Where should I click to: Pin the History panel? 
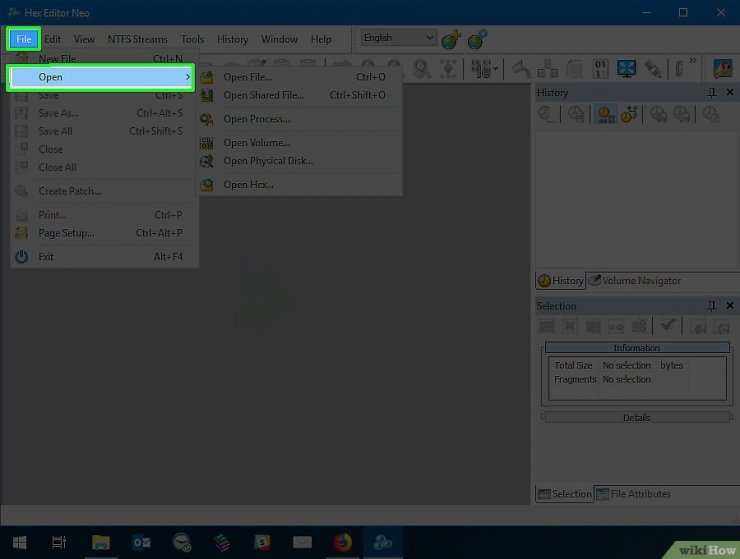pyautogui.click(x=712, y=93)
